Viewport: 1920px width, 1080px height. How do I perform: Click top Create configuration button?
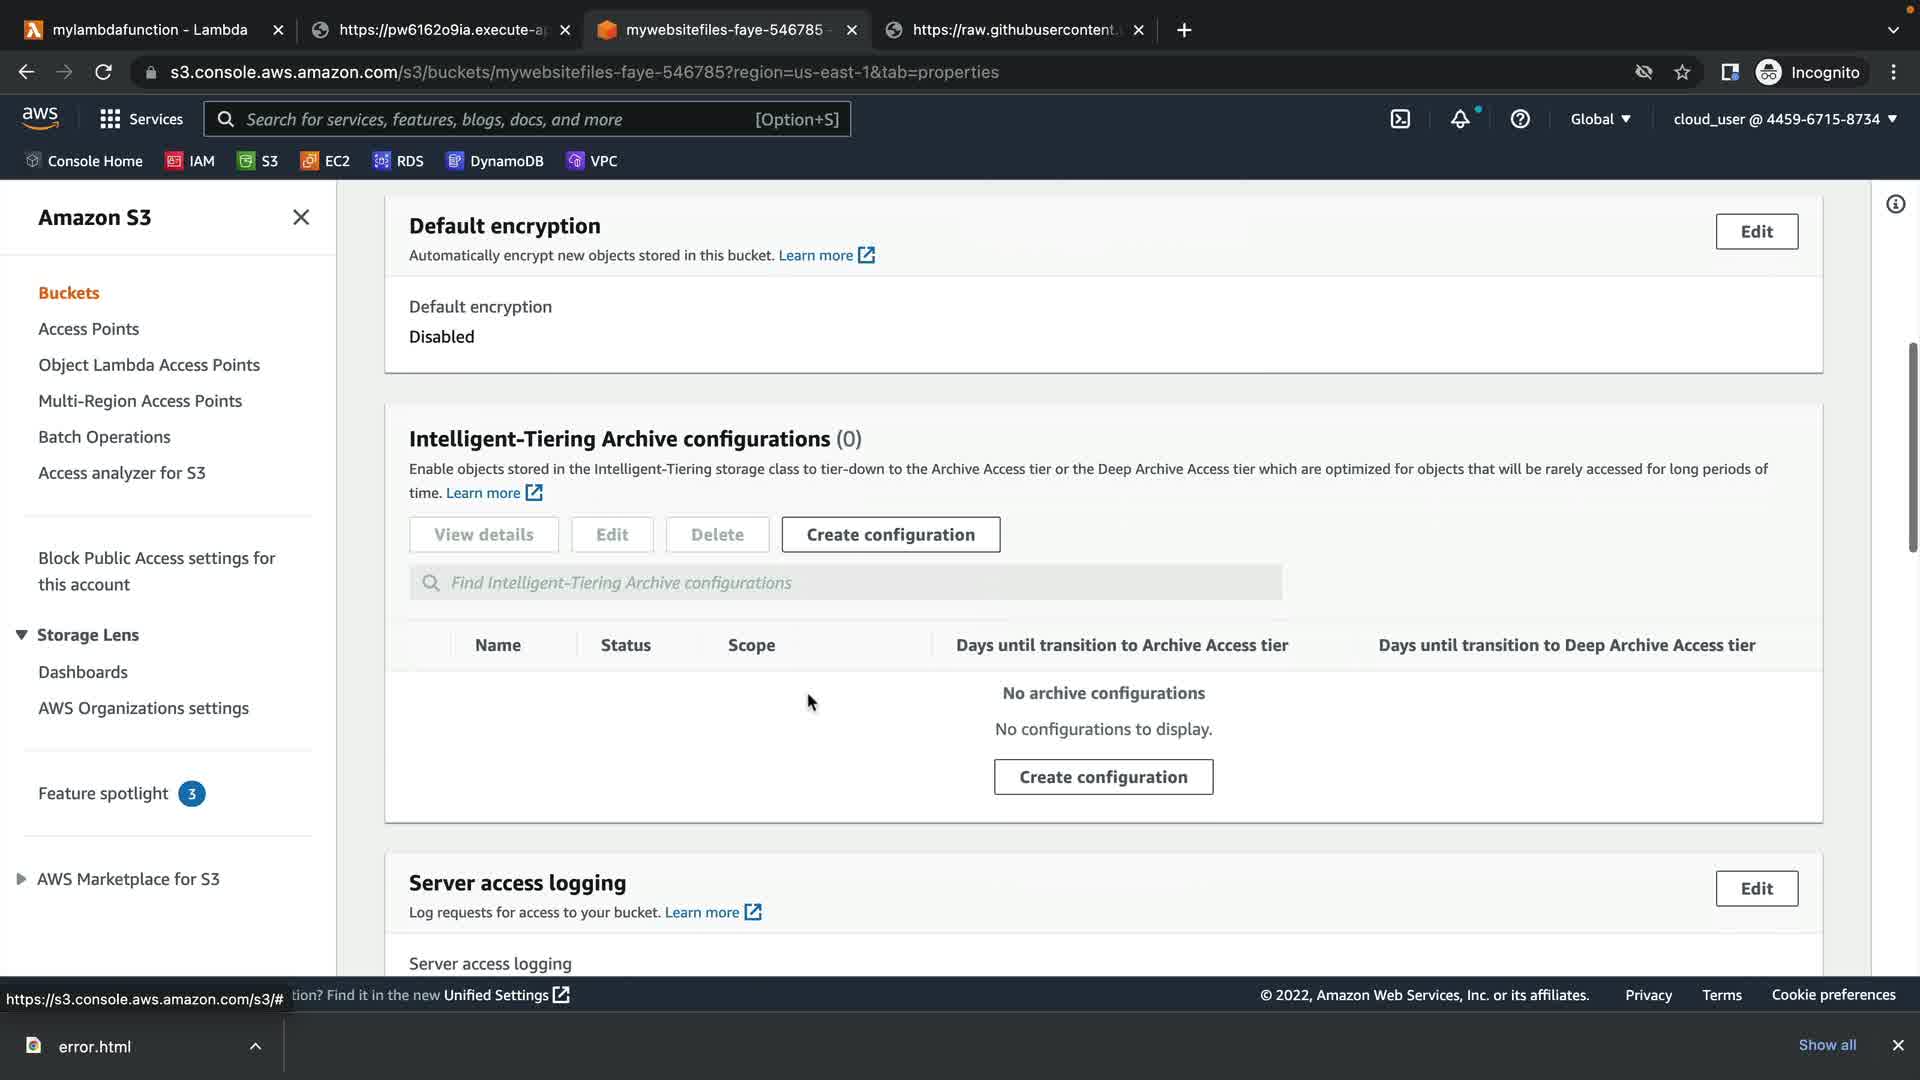pyautogui.click(x=890, y=535)
